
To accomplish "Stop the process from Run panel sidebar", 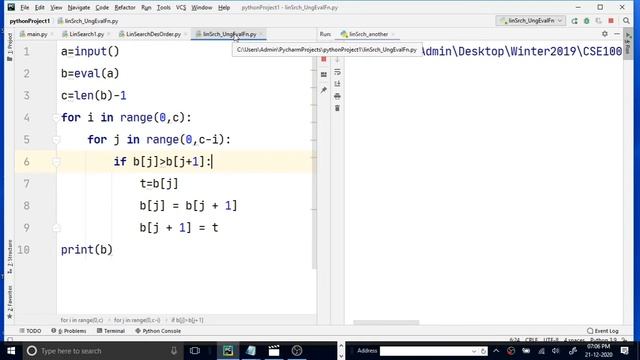I will point(324,60).
